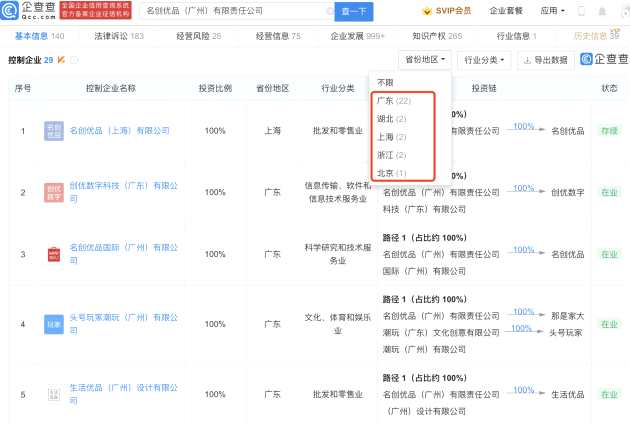Expand the 应用 dropdown menu
This screenshot has height=425, width=630.
tap(552, 11)
